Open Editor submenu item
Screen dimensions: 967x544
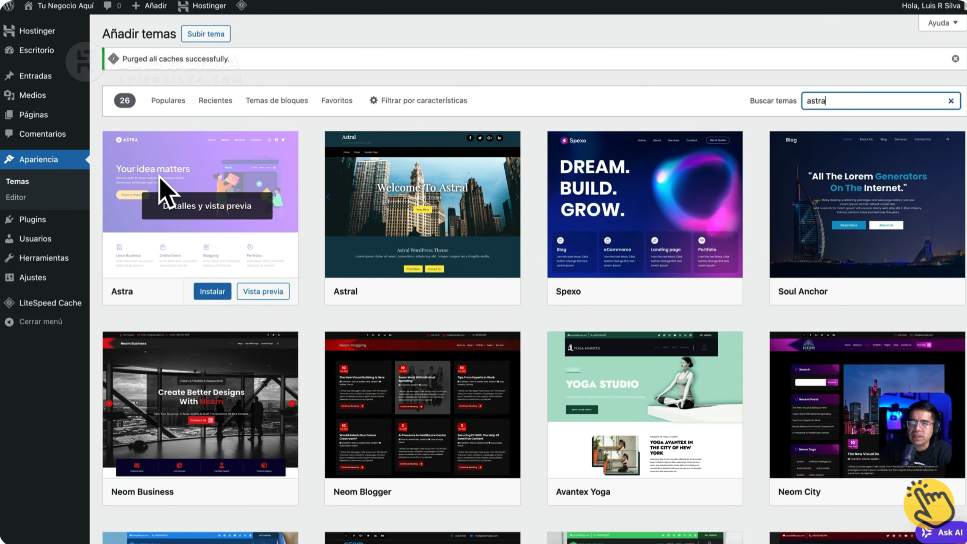click(16, 197)
